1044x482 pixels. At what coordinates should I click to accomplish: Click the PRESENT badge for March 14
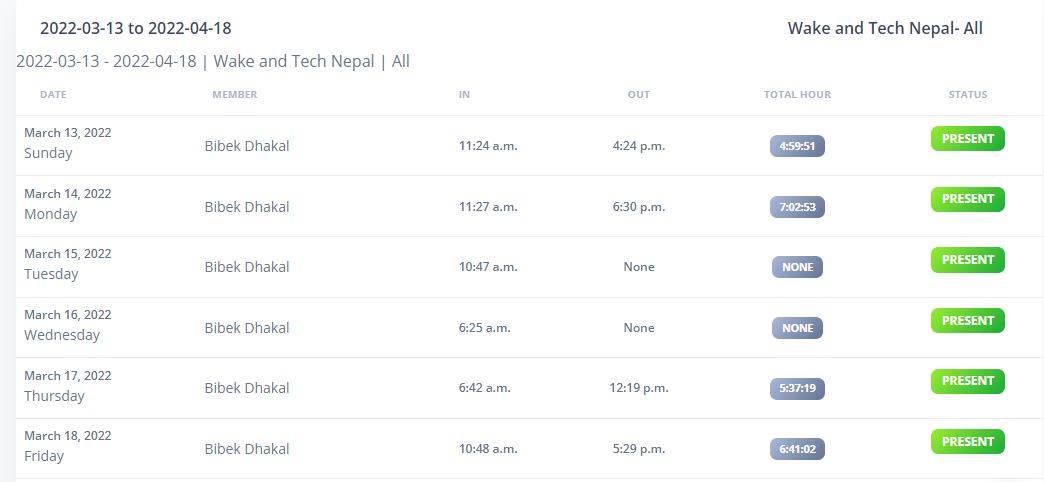pos(967,199)
